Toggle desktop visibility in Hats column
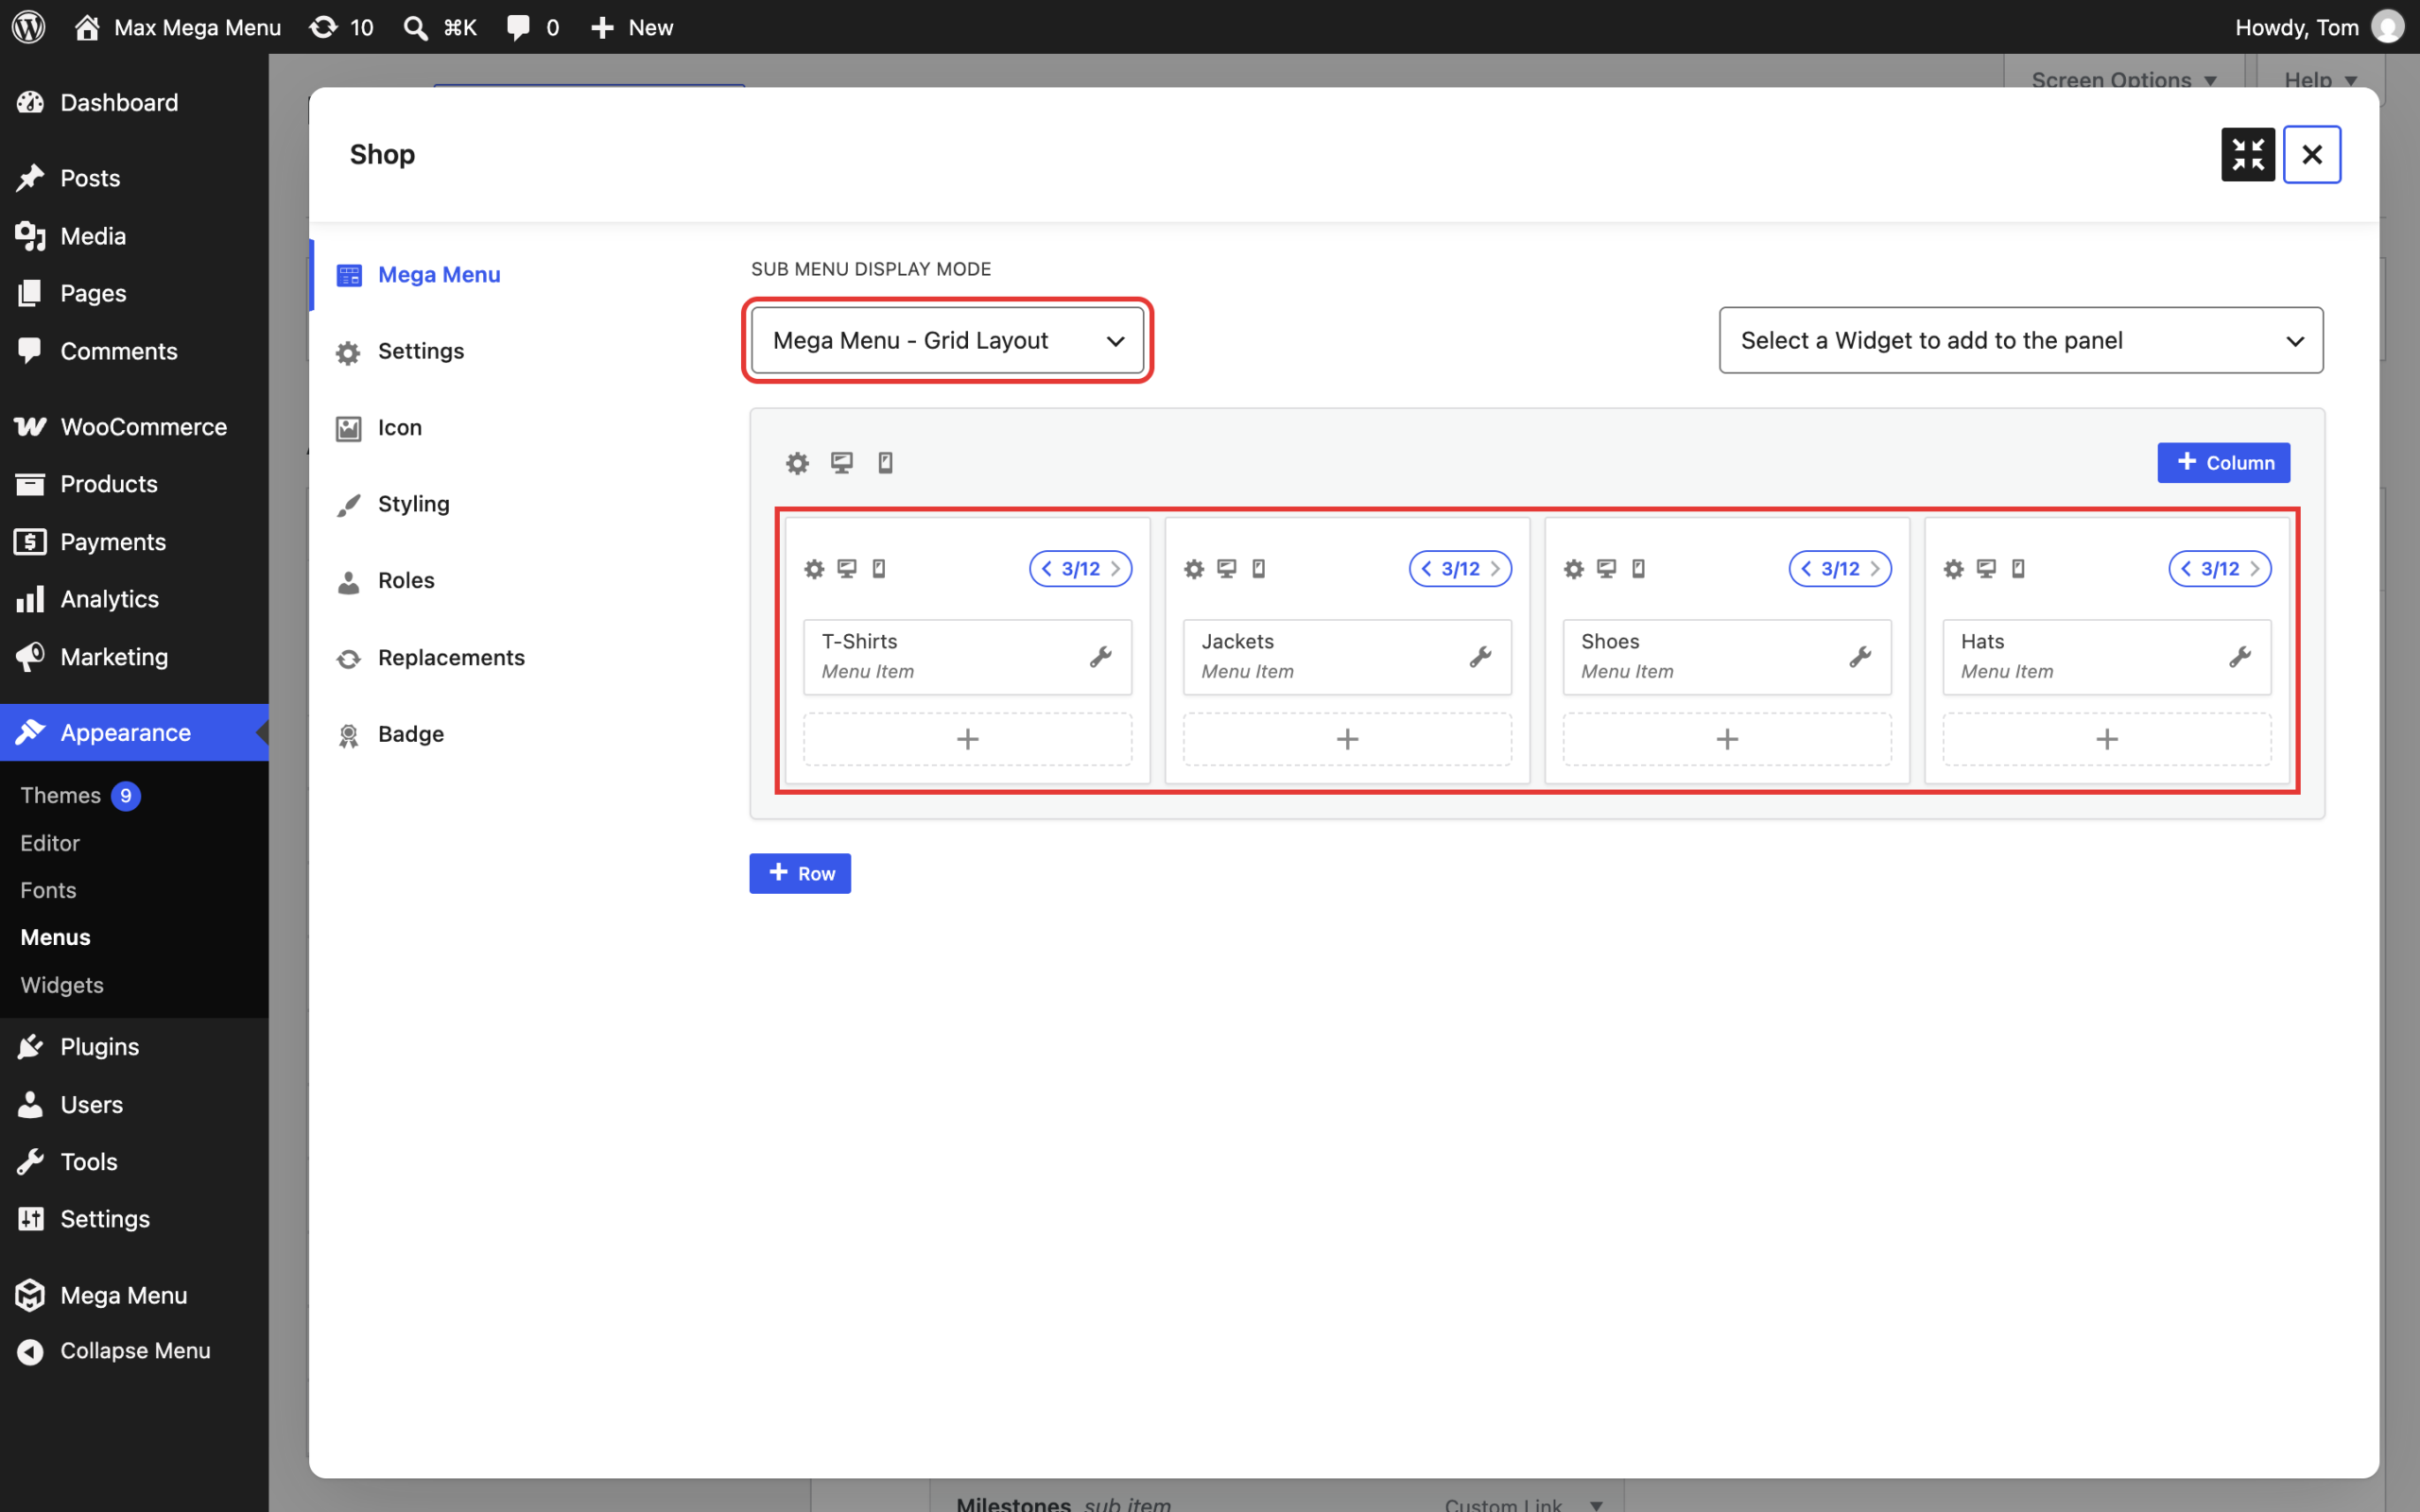This screenshot has height=1512, width=2420. [1986, 569]
